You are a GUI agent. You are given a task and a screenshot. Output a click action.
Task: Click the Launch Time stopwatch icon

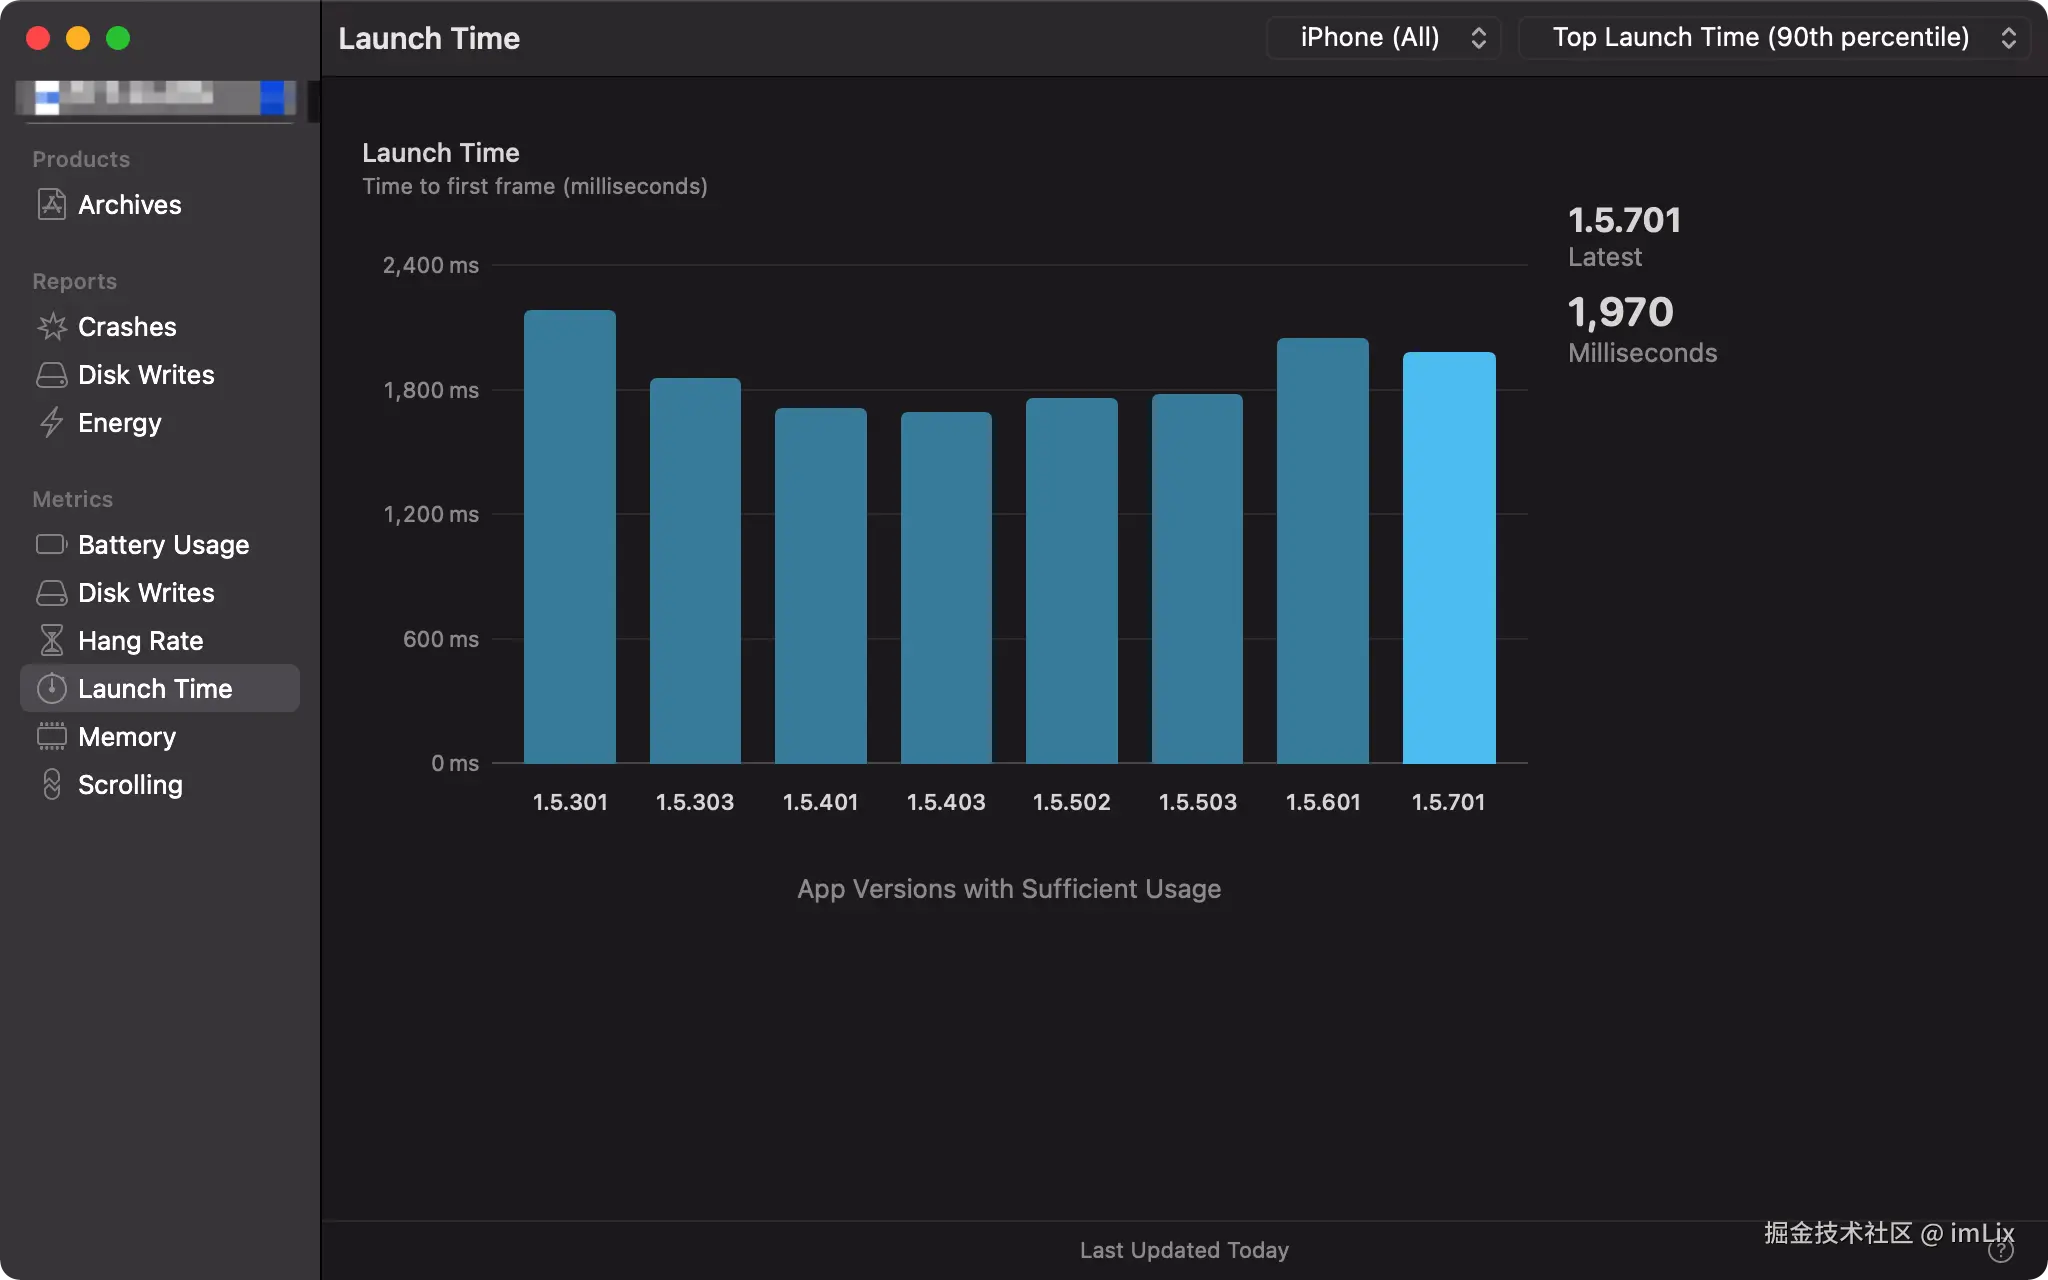tap(51, 689)
